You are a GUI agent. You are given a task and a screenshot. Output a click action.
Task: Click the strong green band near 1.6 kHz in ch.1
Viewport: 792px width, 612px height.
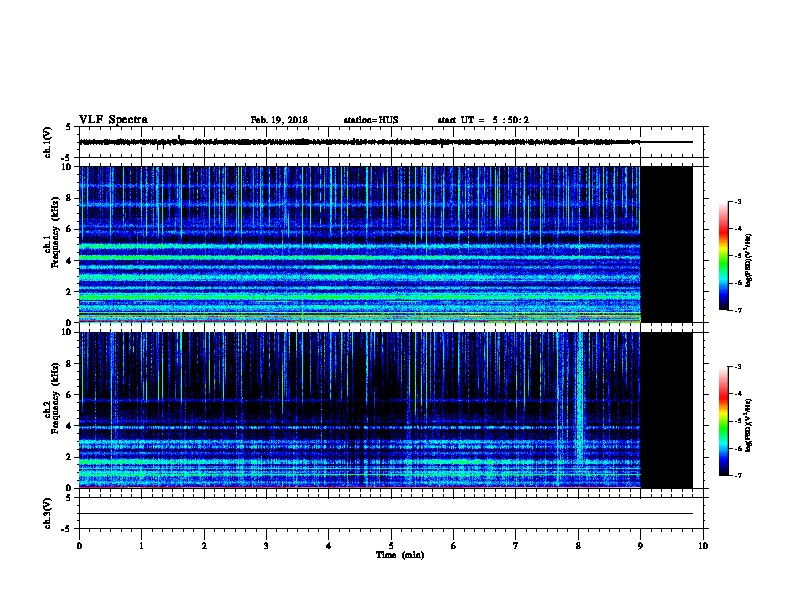click(360, 297)
